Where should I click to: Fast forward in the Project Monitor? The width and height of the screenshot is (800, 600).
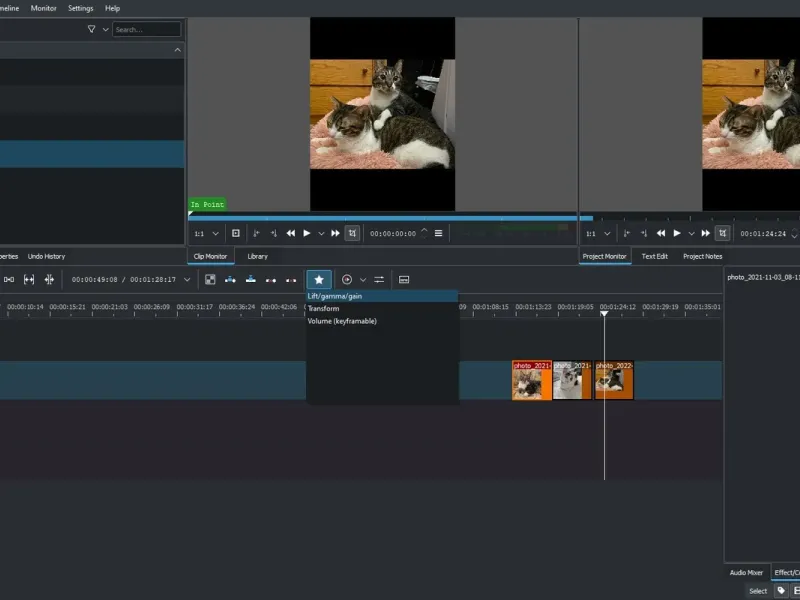(x=706, y=233)
